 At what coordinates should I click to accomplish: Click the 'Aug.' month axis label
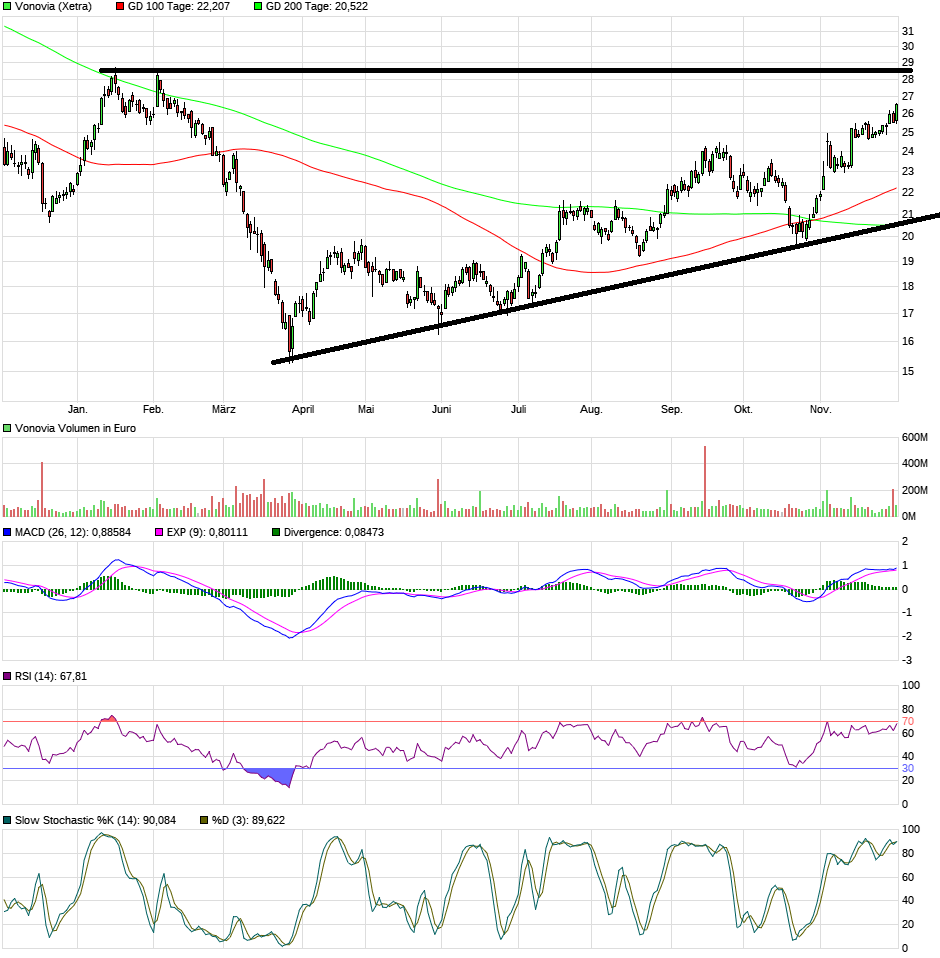(591, 409)
